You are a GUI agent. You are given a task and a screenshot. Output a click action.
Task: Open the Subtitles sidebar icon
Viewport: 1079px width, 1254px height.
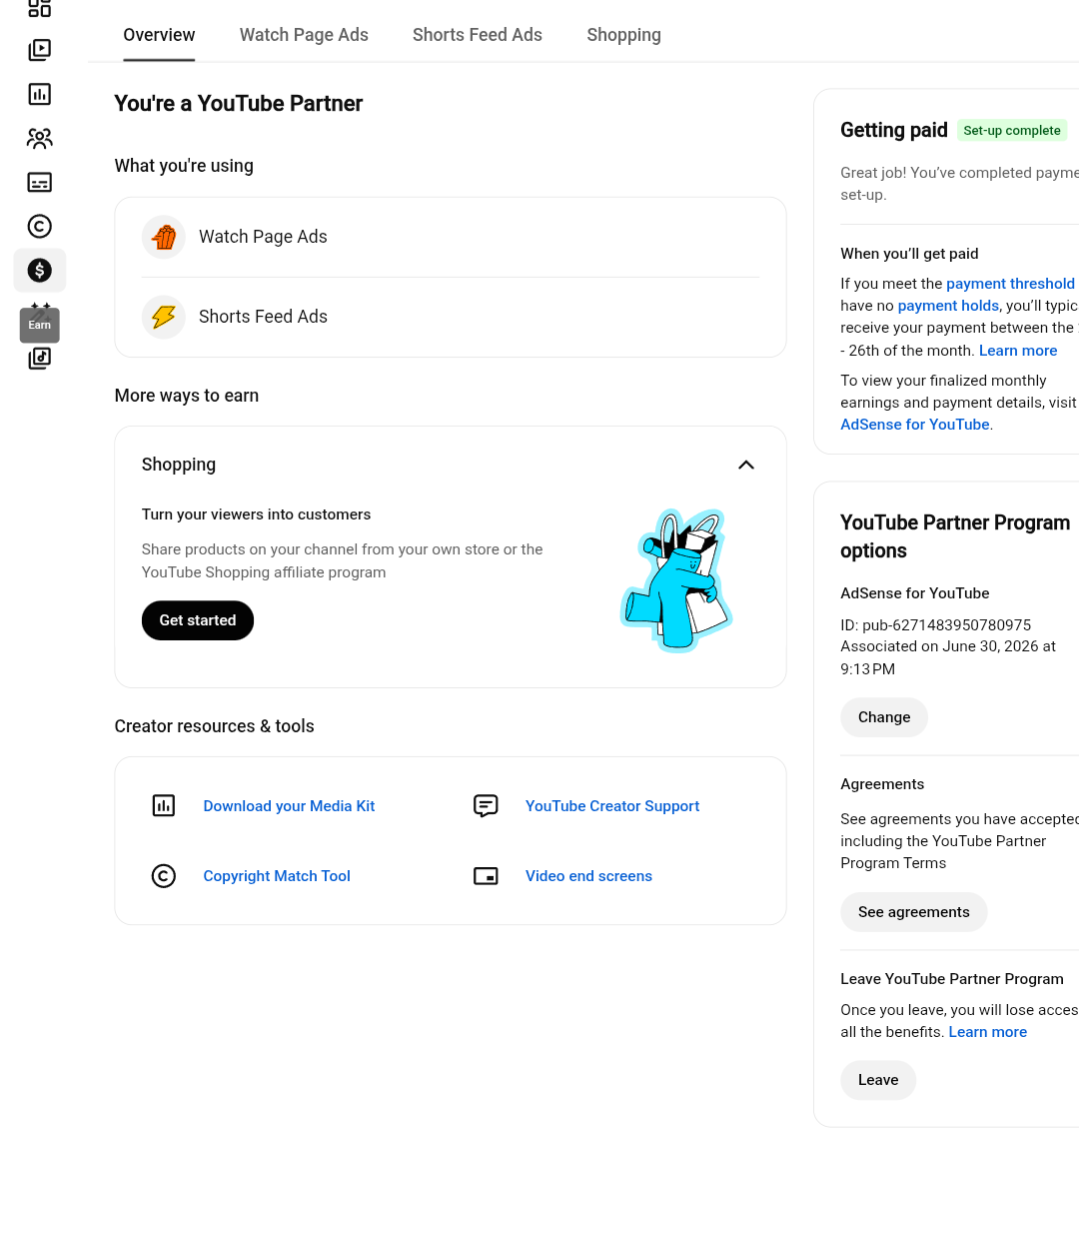point(39,182)
